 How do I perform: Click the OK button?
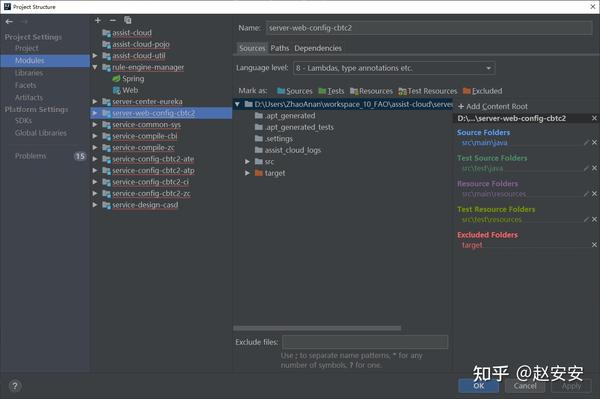478,386
